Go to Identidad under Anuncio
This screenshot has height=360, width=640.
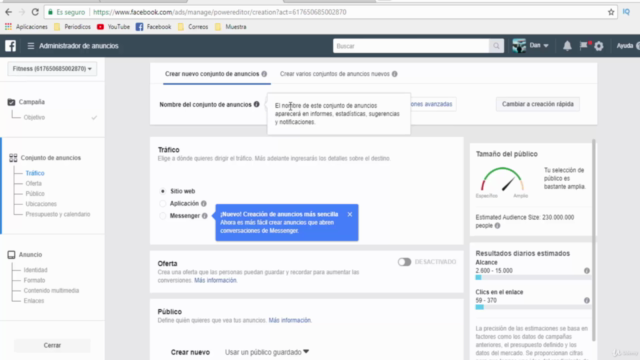(x=36, y=270)
